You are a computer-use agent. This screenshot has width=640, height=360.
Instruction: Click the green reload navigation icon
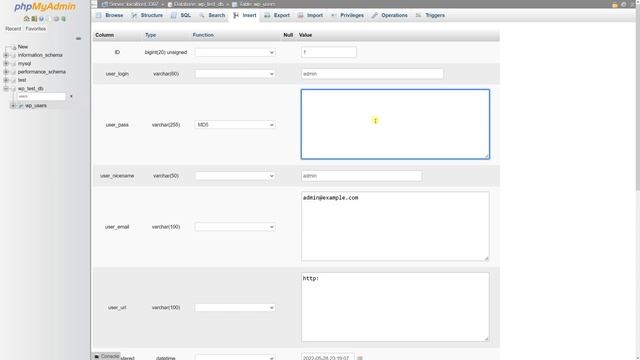tap(64, 19)
